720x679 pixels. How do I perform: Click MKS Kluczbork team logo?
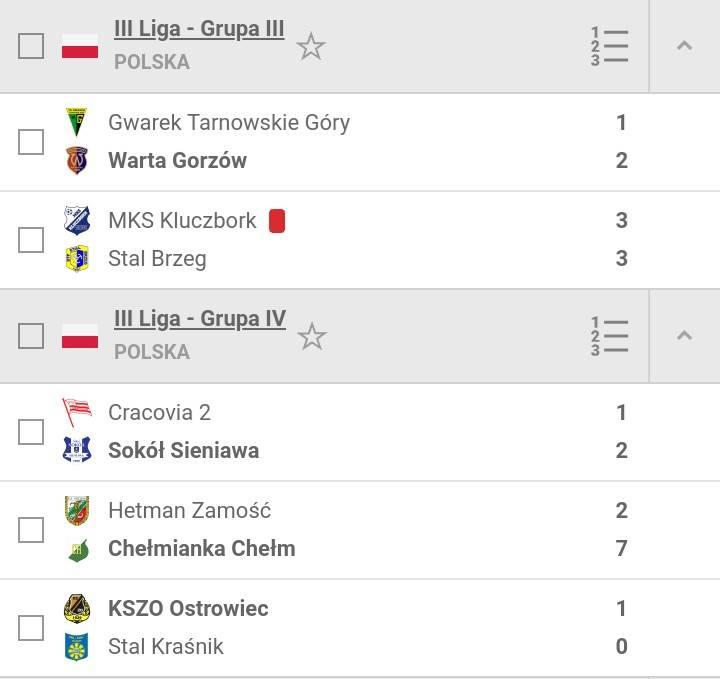tap(77, 220)
